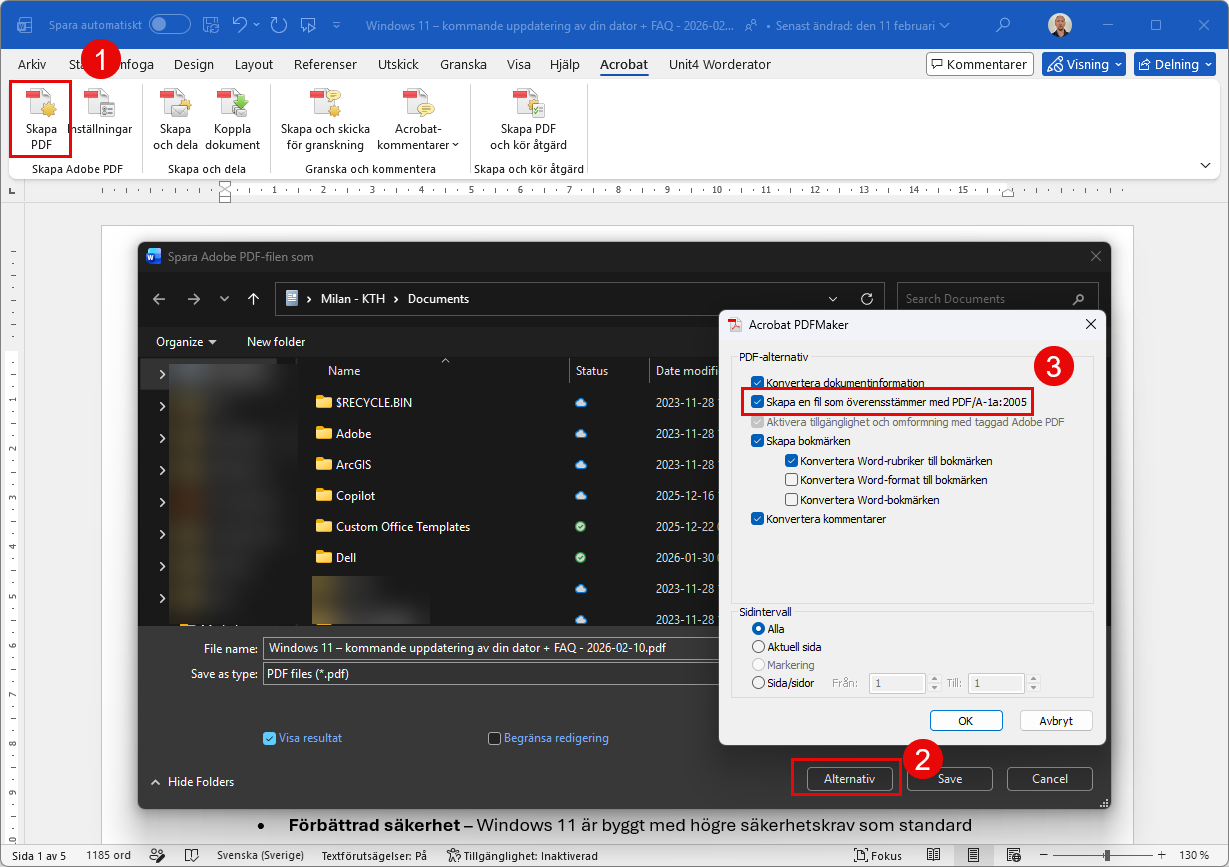This screenshot has width=1229, height=867.
Task: Click Save in the save dialog
Action: [x=950, y=778]
